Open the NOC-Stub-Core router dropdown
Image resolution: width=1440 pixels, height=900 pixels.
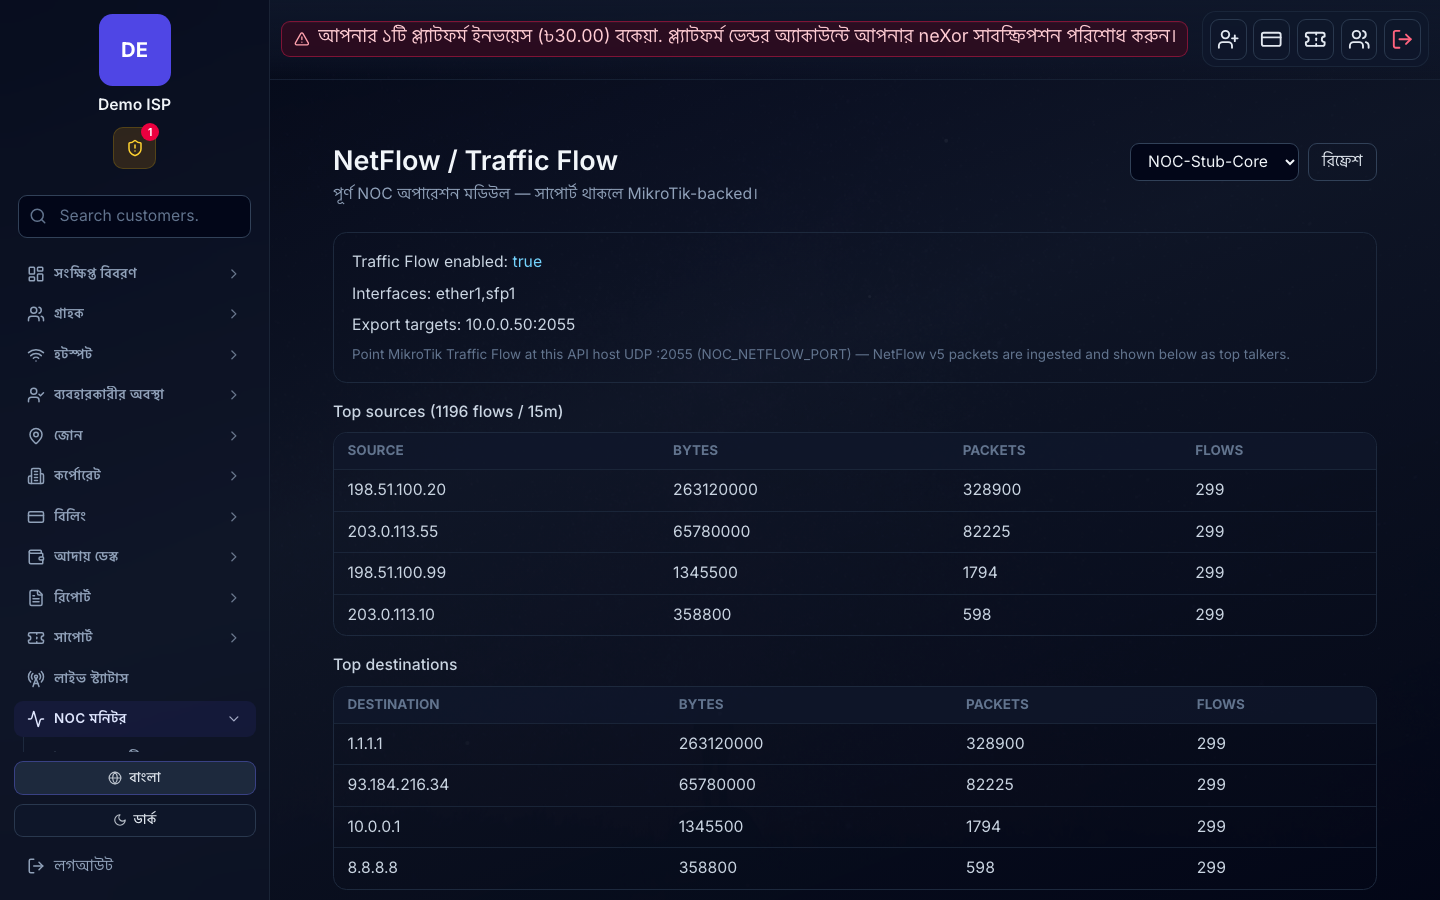(x=1214, y=162)
